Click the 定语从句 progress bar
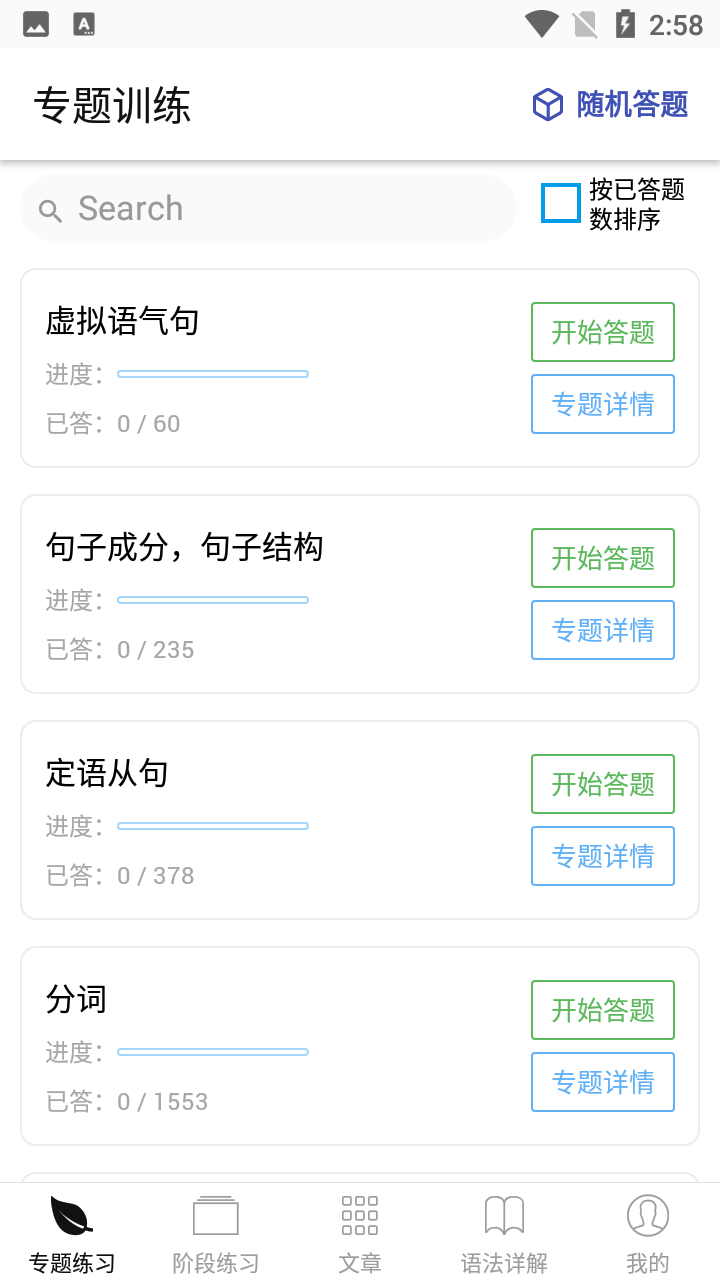The height and width of the screenshot is (1280, 720). (x=213, y=826)
